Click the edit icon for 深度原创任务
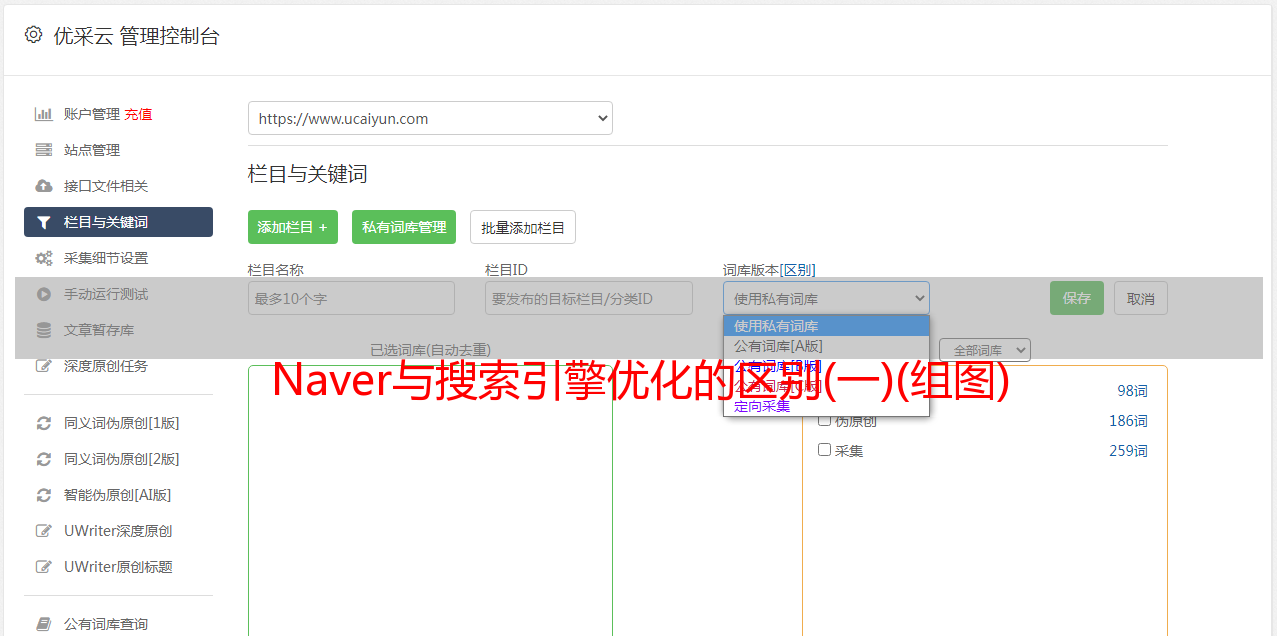Image resolution: width=1277 pixels, height=636 pixels. pos(43,366)
